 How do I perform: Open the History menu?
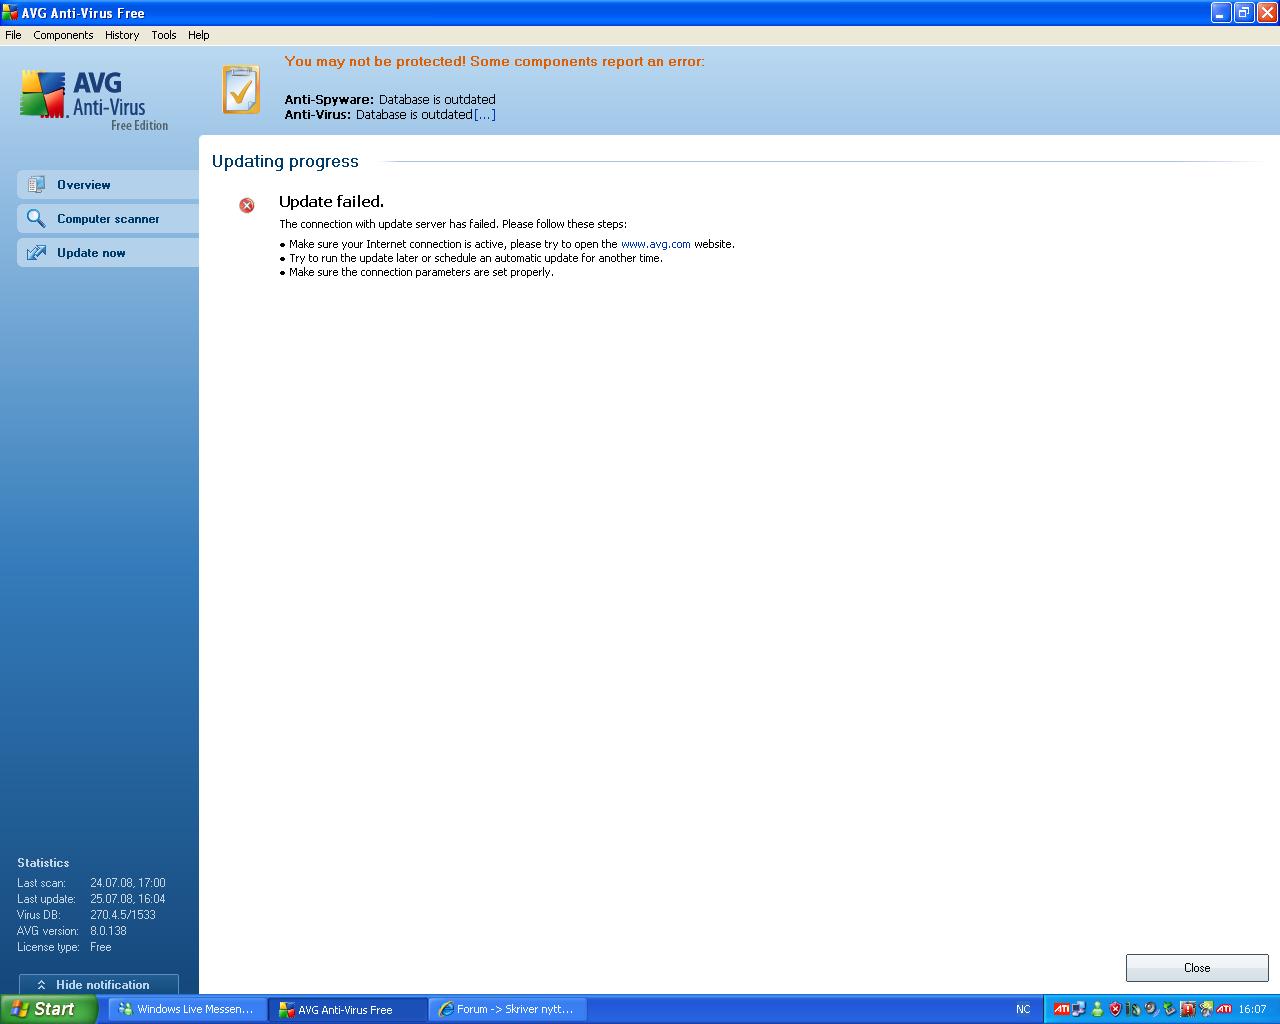coord(122,35)
